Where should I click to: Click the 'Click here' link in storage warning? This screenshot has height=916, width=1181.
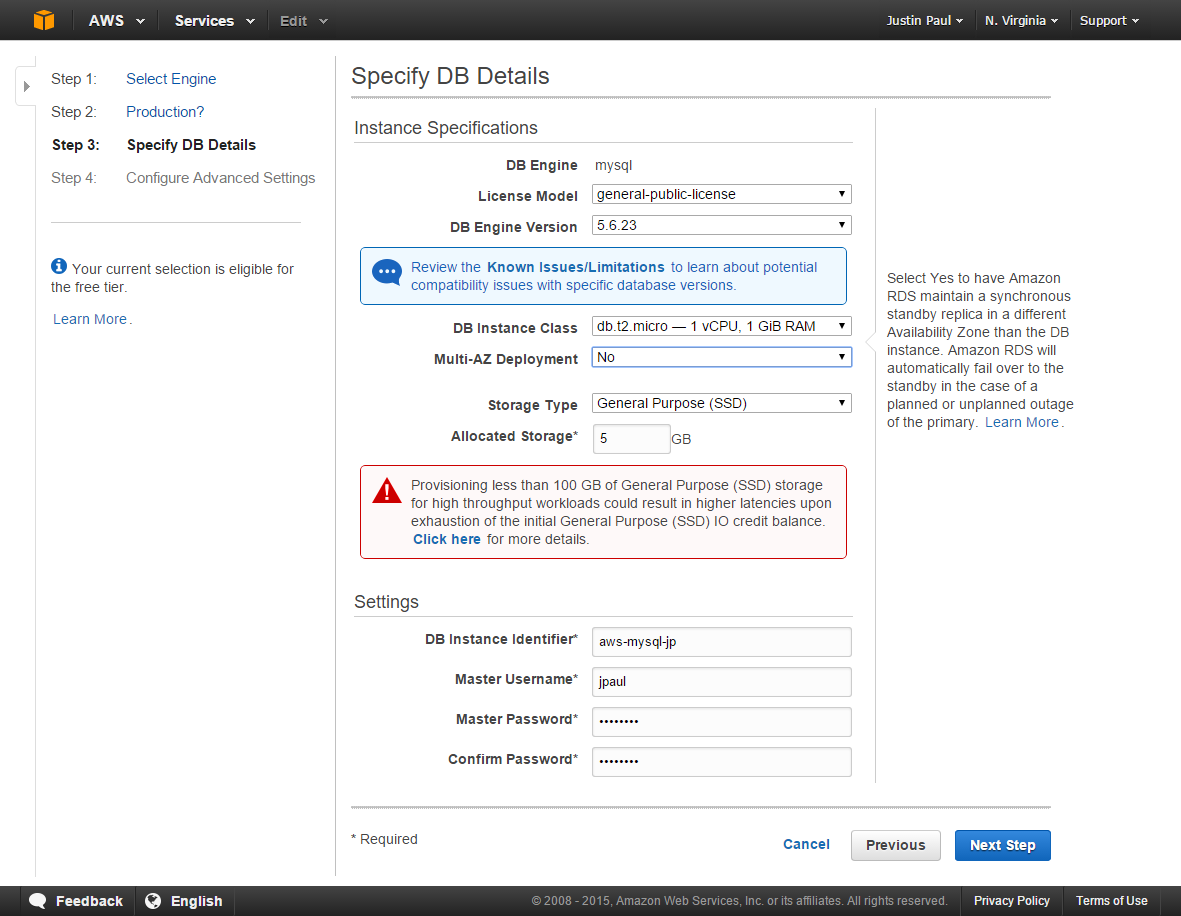point(447,539)
